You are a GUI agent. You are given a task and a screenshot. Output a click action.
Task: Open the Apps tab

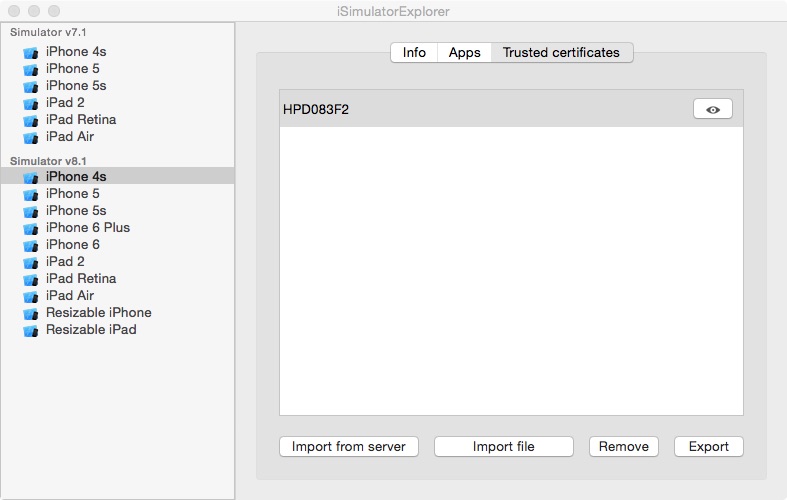tap(464, 53)
